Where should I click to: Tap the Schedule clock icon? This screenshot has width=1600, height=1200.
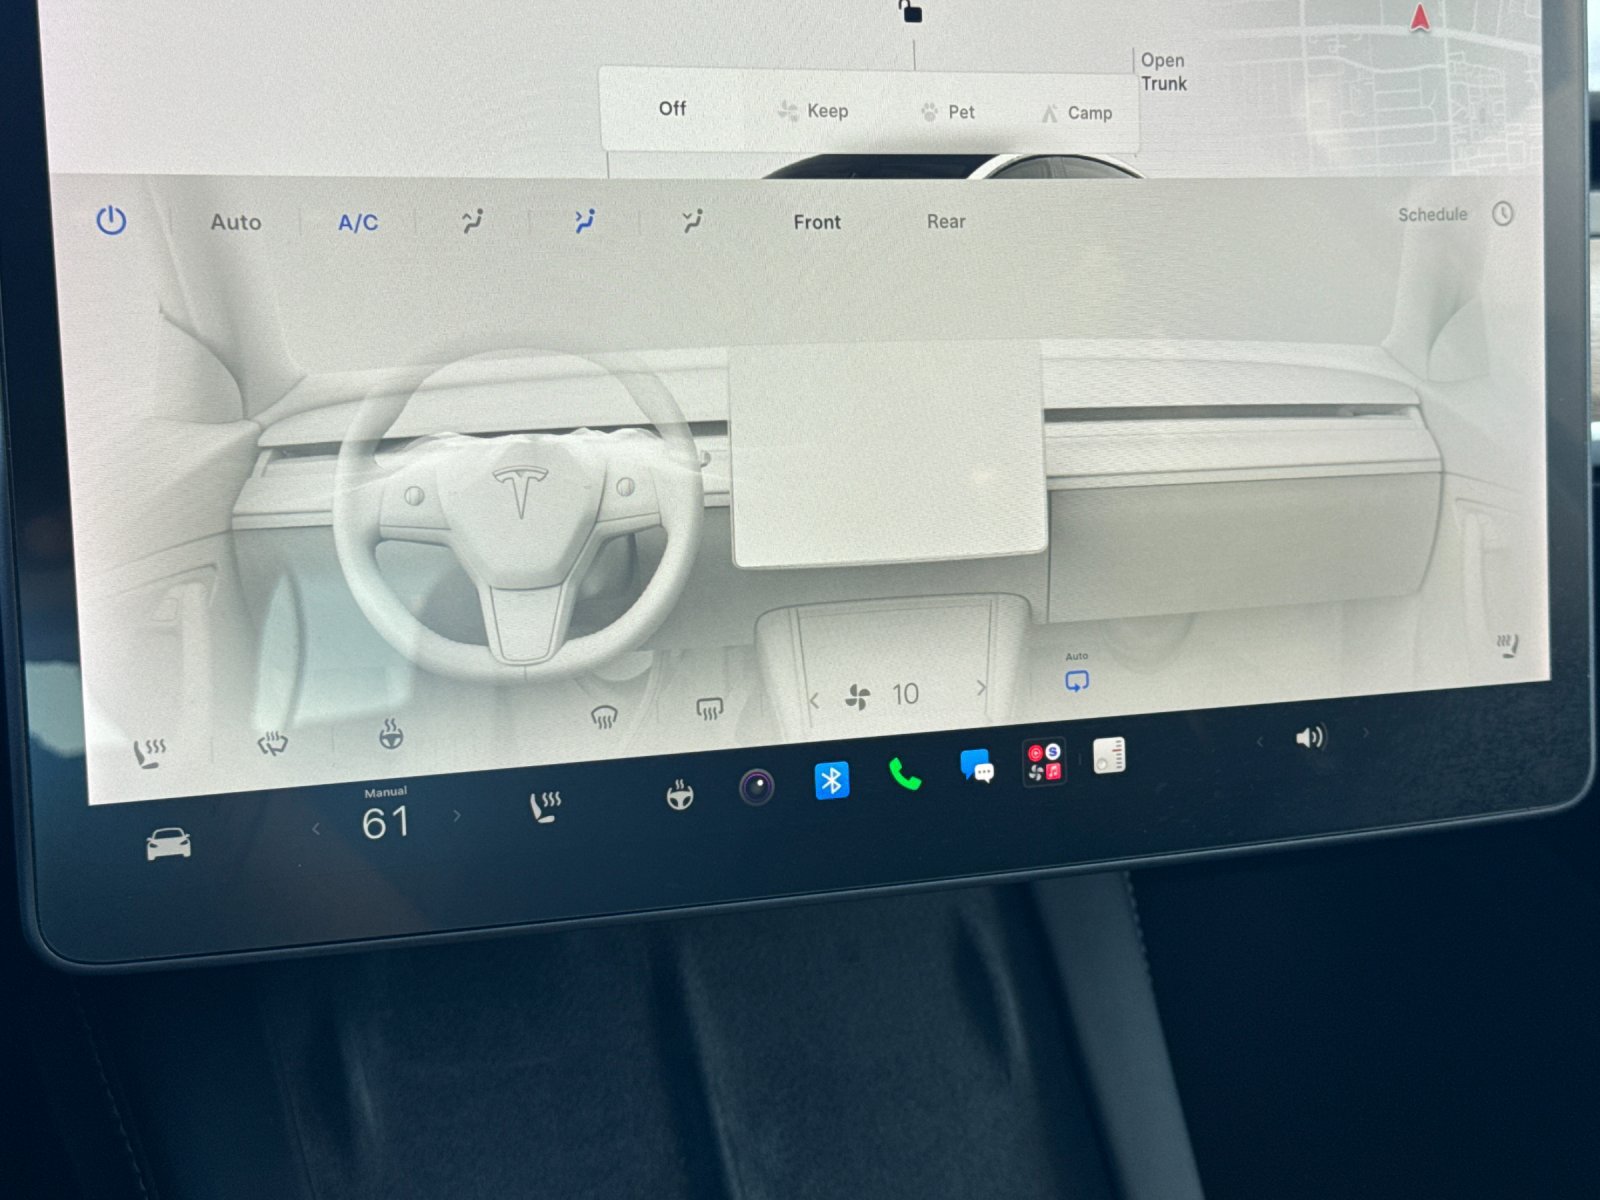pos(1503,213)
